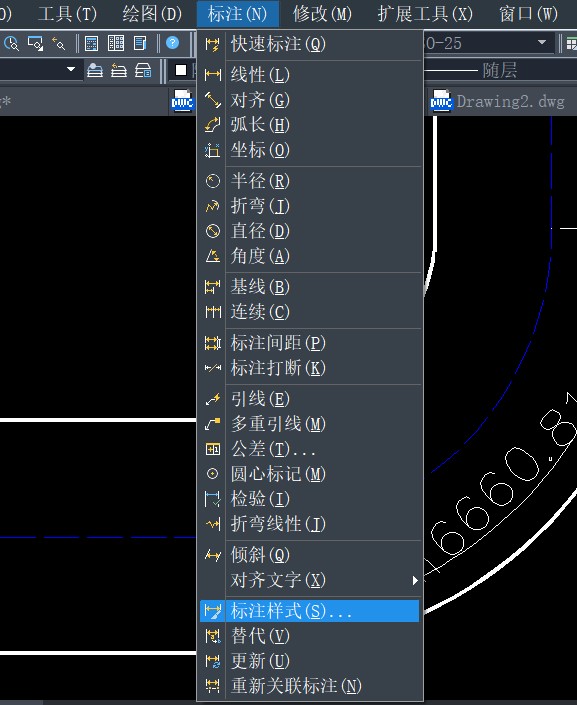The height and width of the screenshot is (705, 577).
Task: Click the Quick Dimension icon in menu
Action: [212, 45]
